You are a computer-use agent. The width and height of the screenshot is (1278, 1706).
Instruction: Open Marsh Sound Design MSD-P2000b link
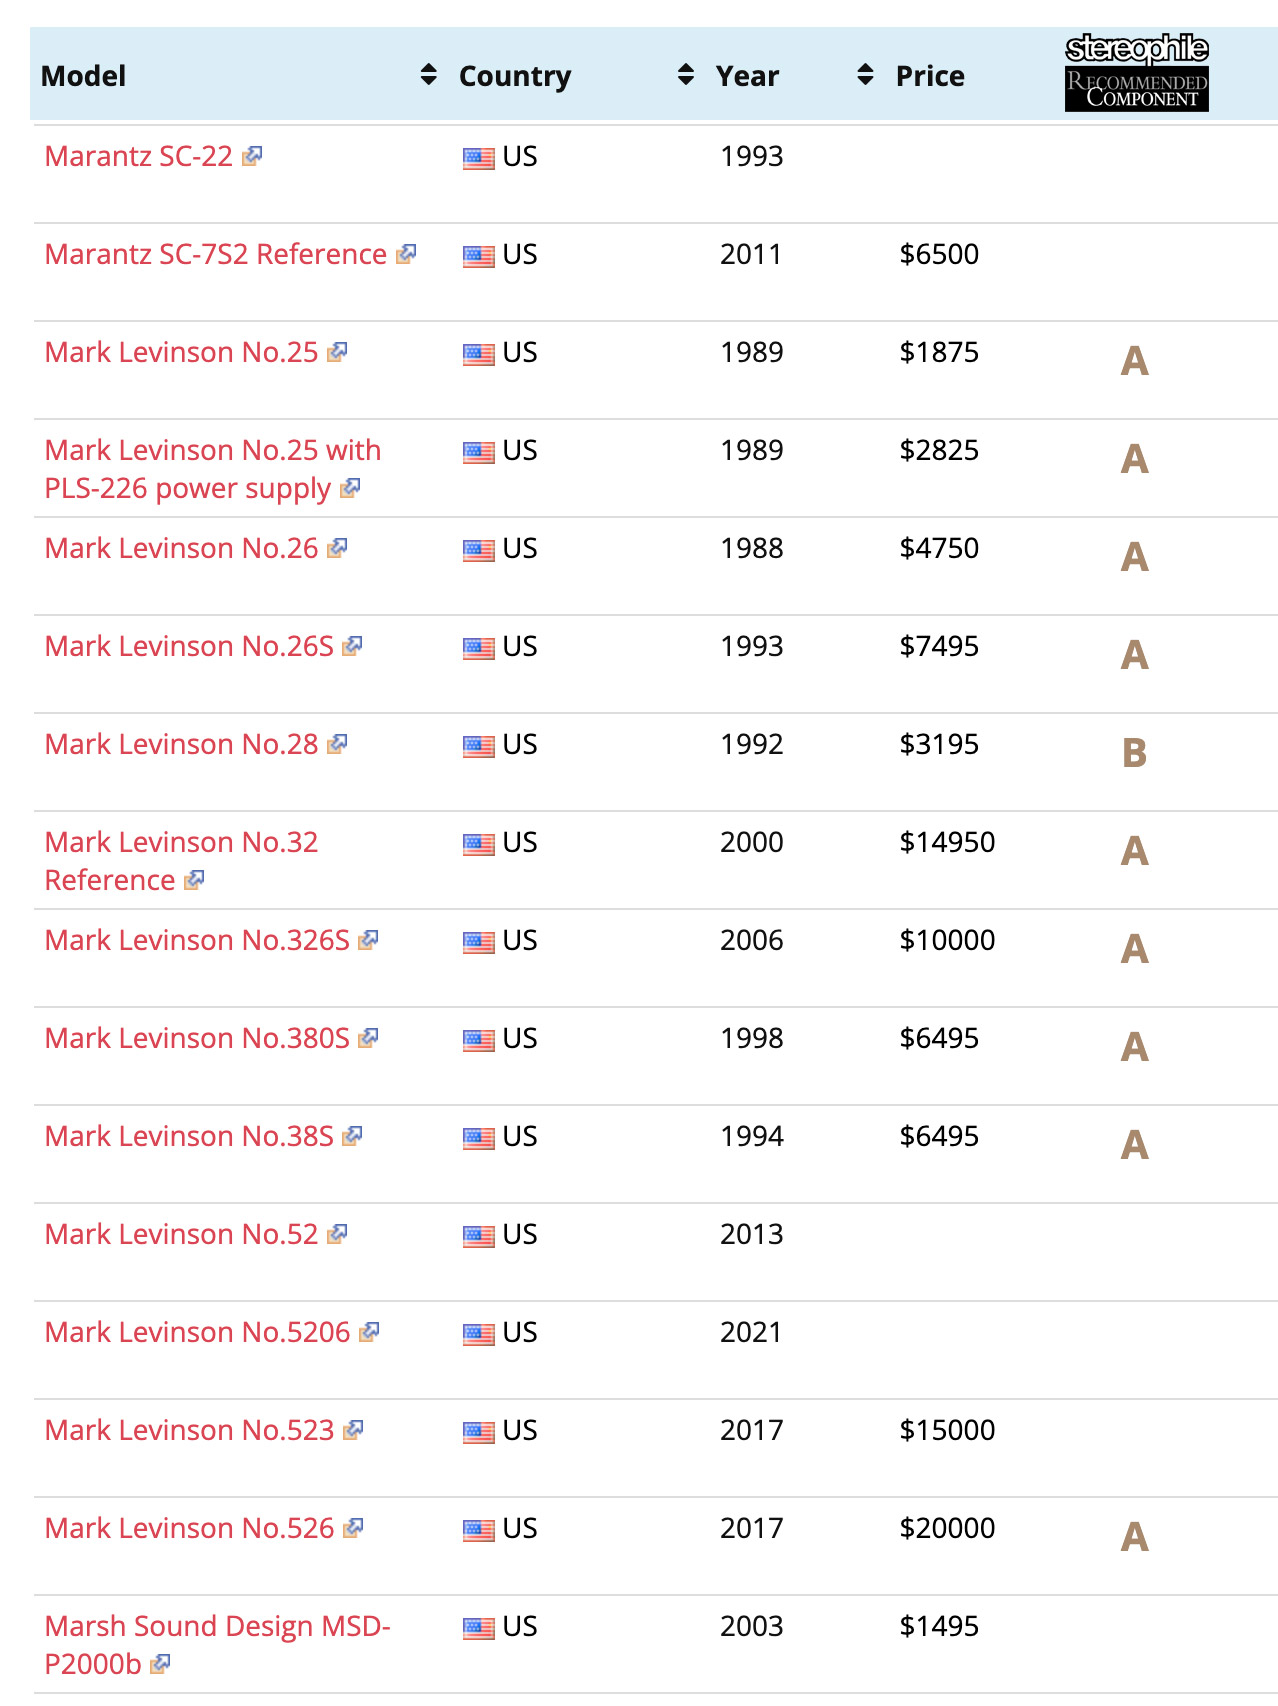pyautogui.click(x=217, y=1627)
